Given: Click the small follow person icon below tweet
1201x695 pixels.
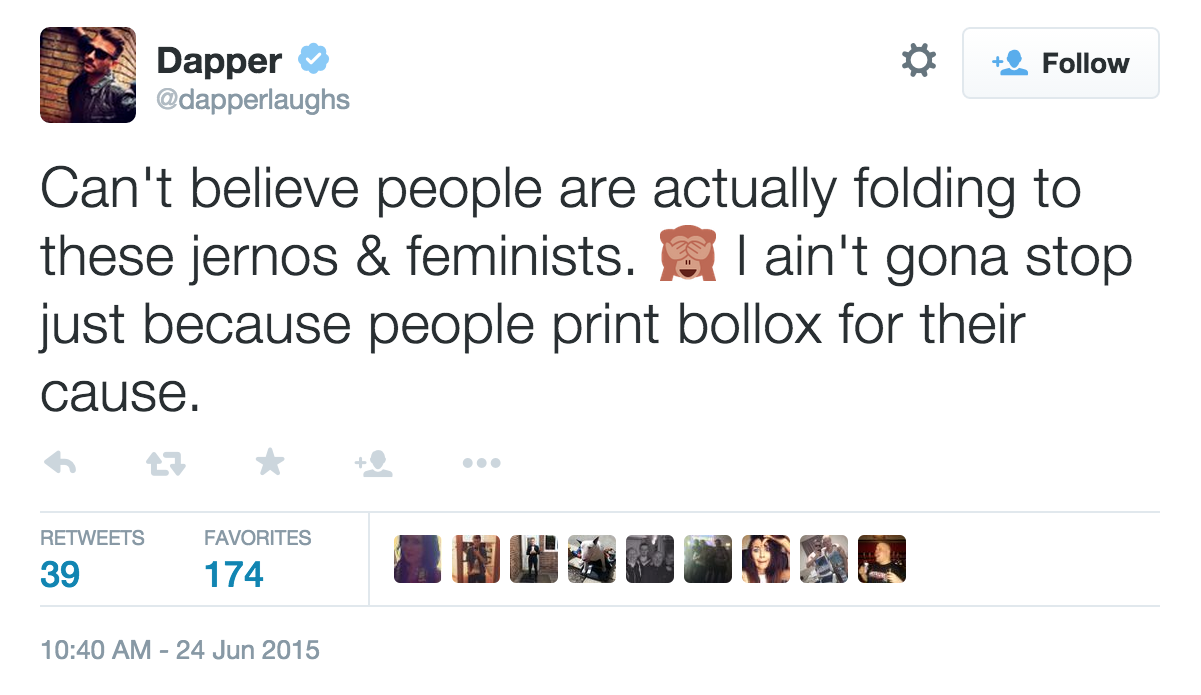Looking at the screenshot, I should point(373,462).
